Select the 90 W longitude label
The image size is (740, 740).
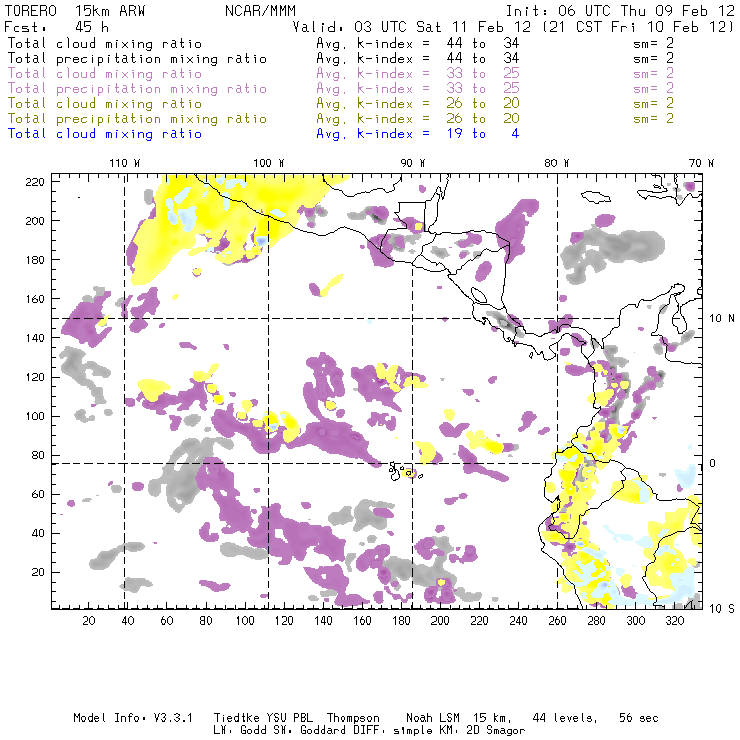(x=413, y=162)
